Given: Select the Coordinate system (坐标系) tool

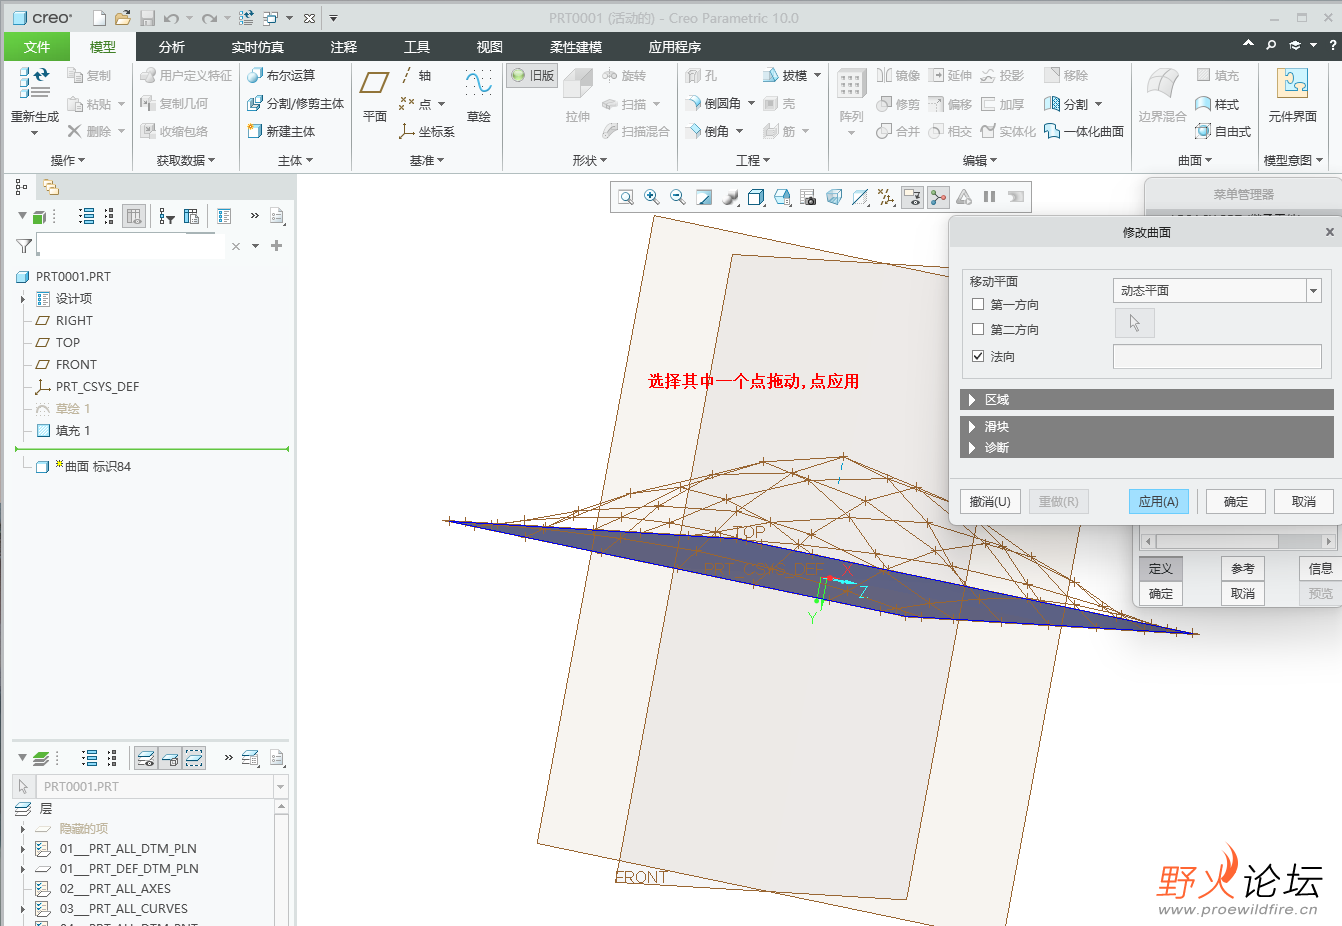Looking at the screenshot, I should click(427, 131).
